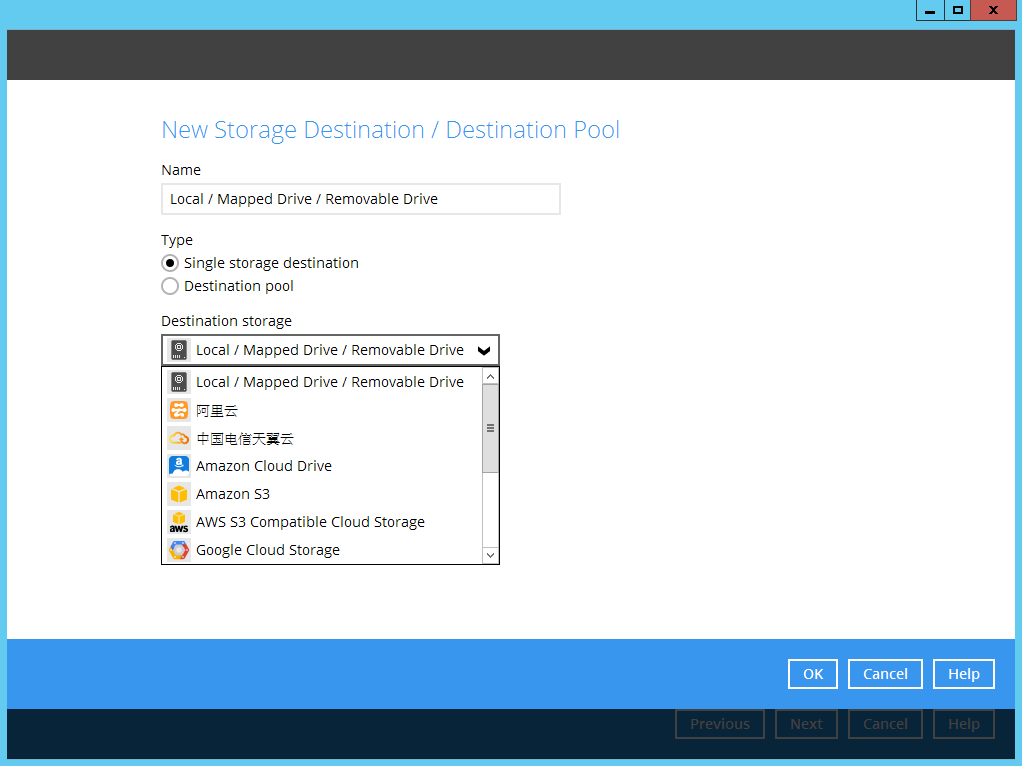Viewport: 1022px width, 766px height.
Task: Choose Google Cloud Storage from list
Action: (x=322, y=550)
